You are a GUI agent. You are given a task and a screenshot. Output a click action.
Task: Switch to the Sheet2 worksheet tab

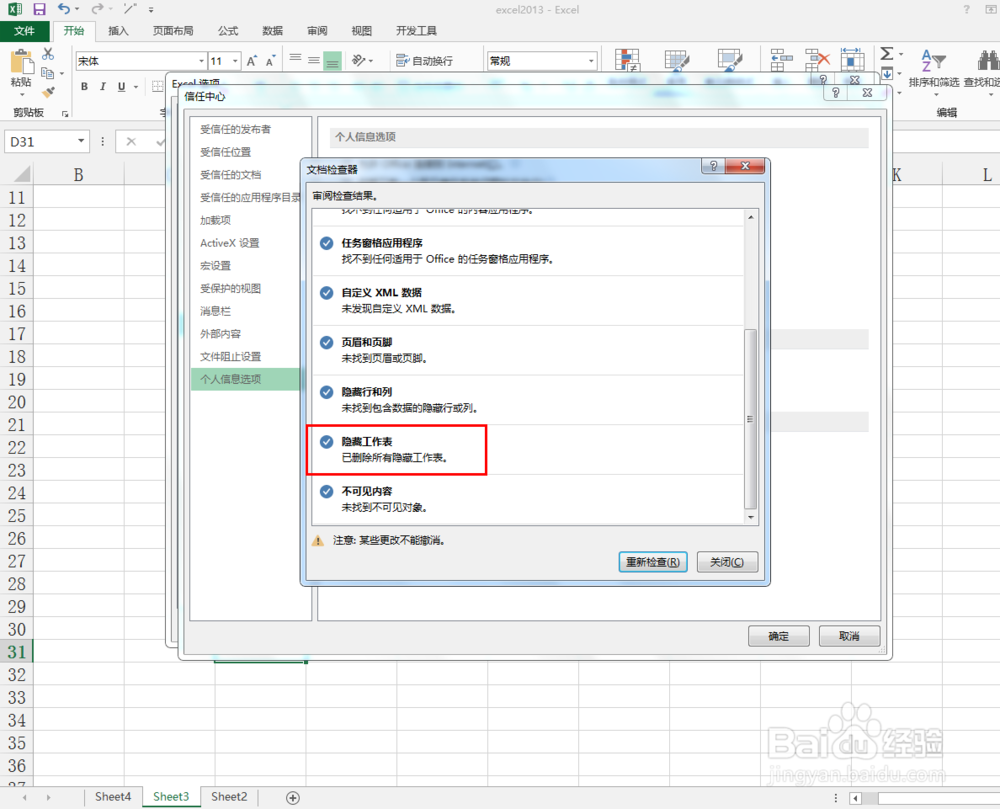tap(228, 796)
